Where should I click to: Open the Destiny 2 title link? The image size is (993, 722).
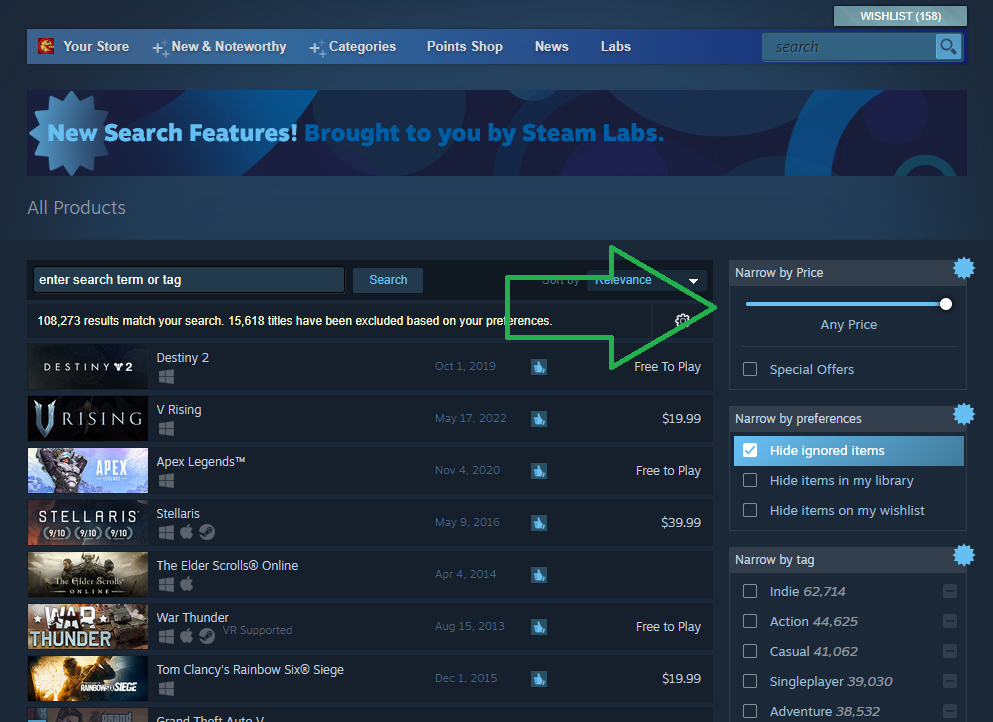click(182, 358)
